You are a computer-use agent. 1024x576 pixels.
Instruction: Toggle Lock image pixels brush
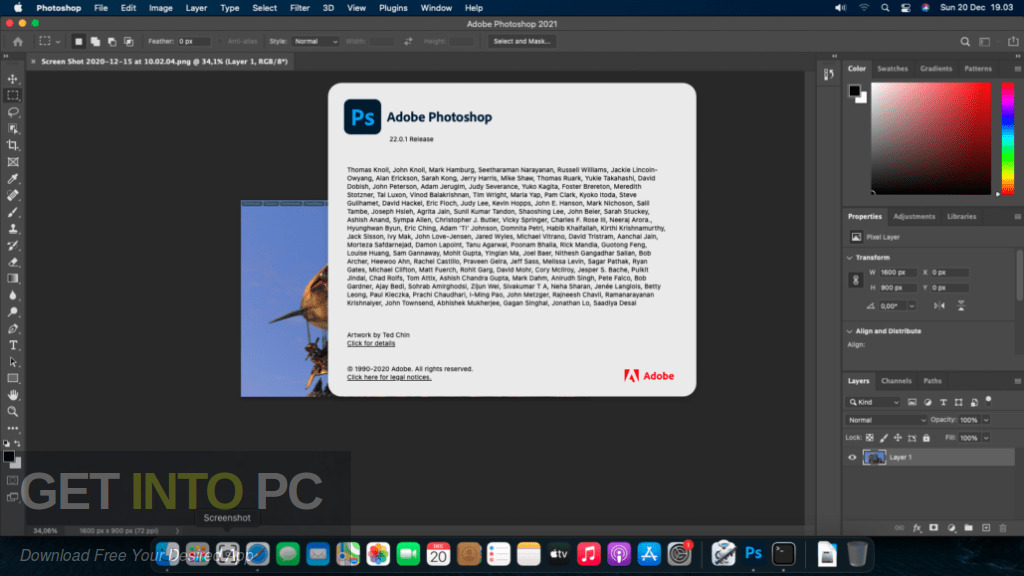point(884,438)
